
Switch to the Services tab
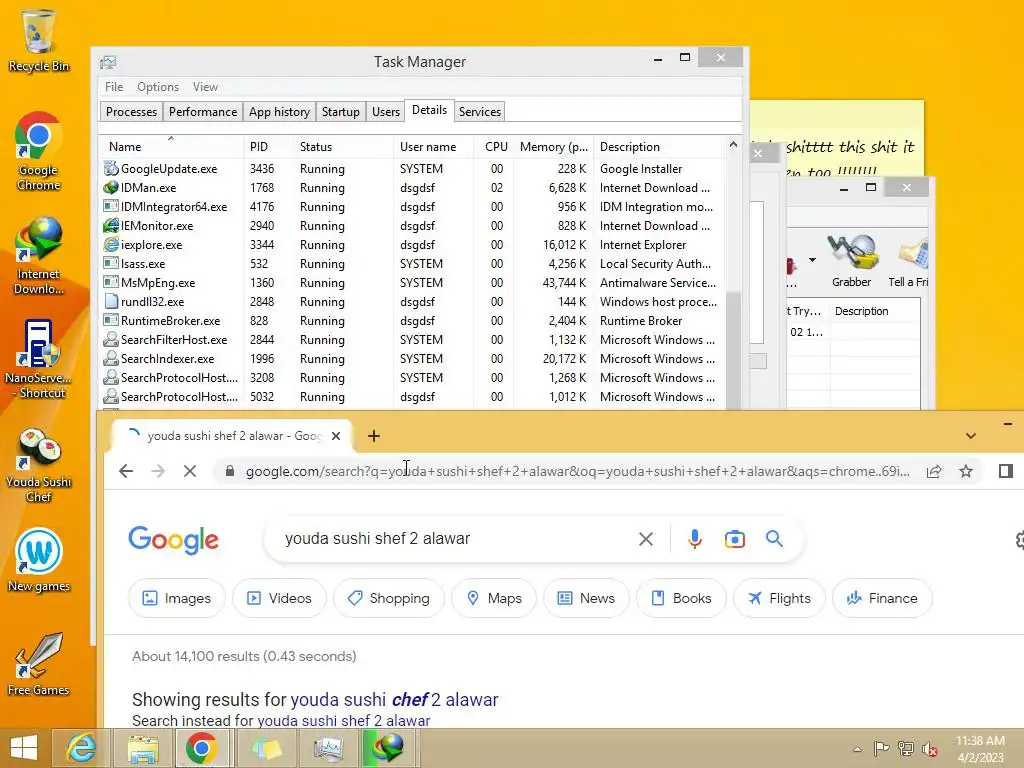pyautogui.click(x=479, y=112)
